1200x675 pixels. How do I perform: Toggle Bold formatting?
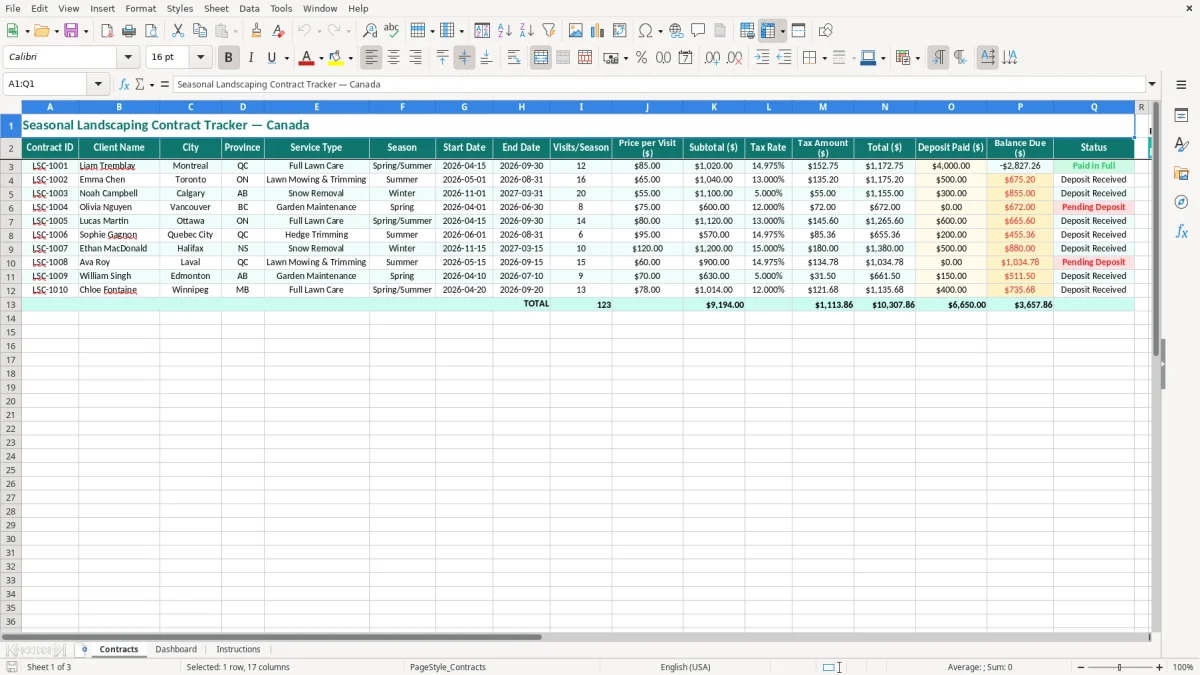click(x=228, y=58)
